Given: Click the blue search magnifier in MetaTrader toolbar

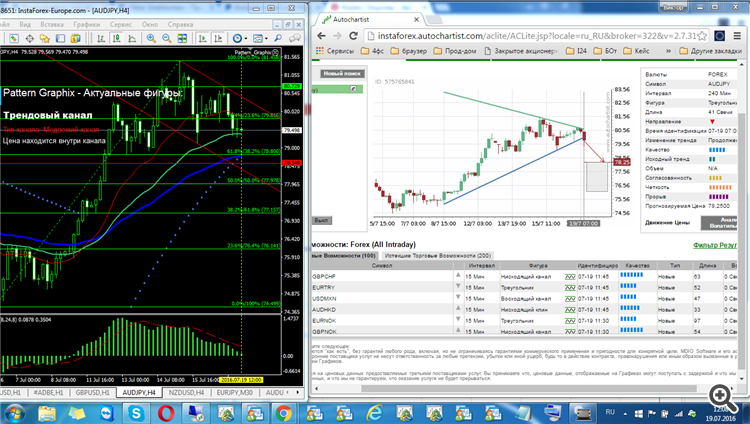Looking at the screenshot, I should pyautogui.click(x=278, y=38).
